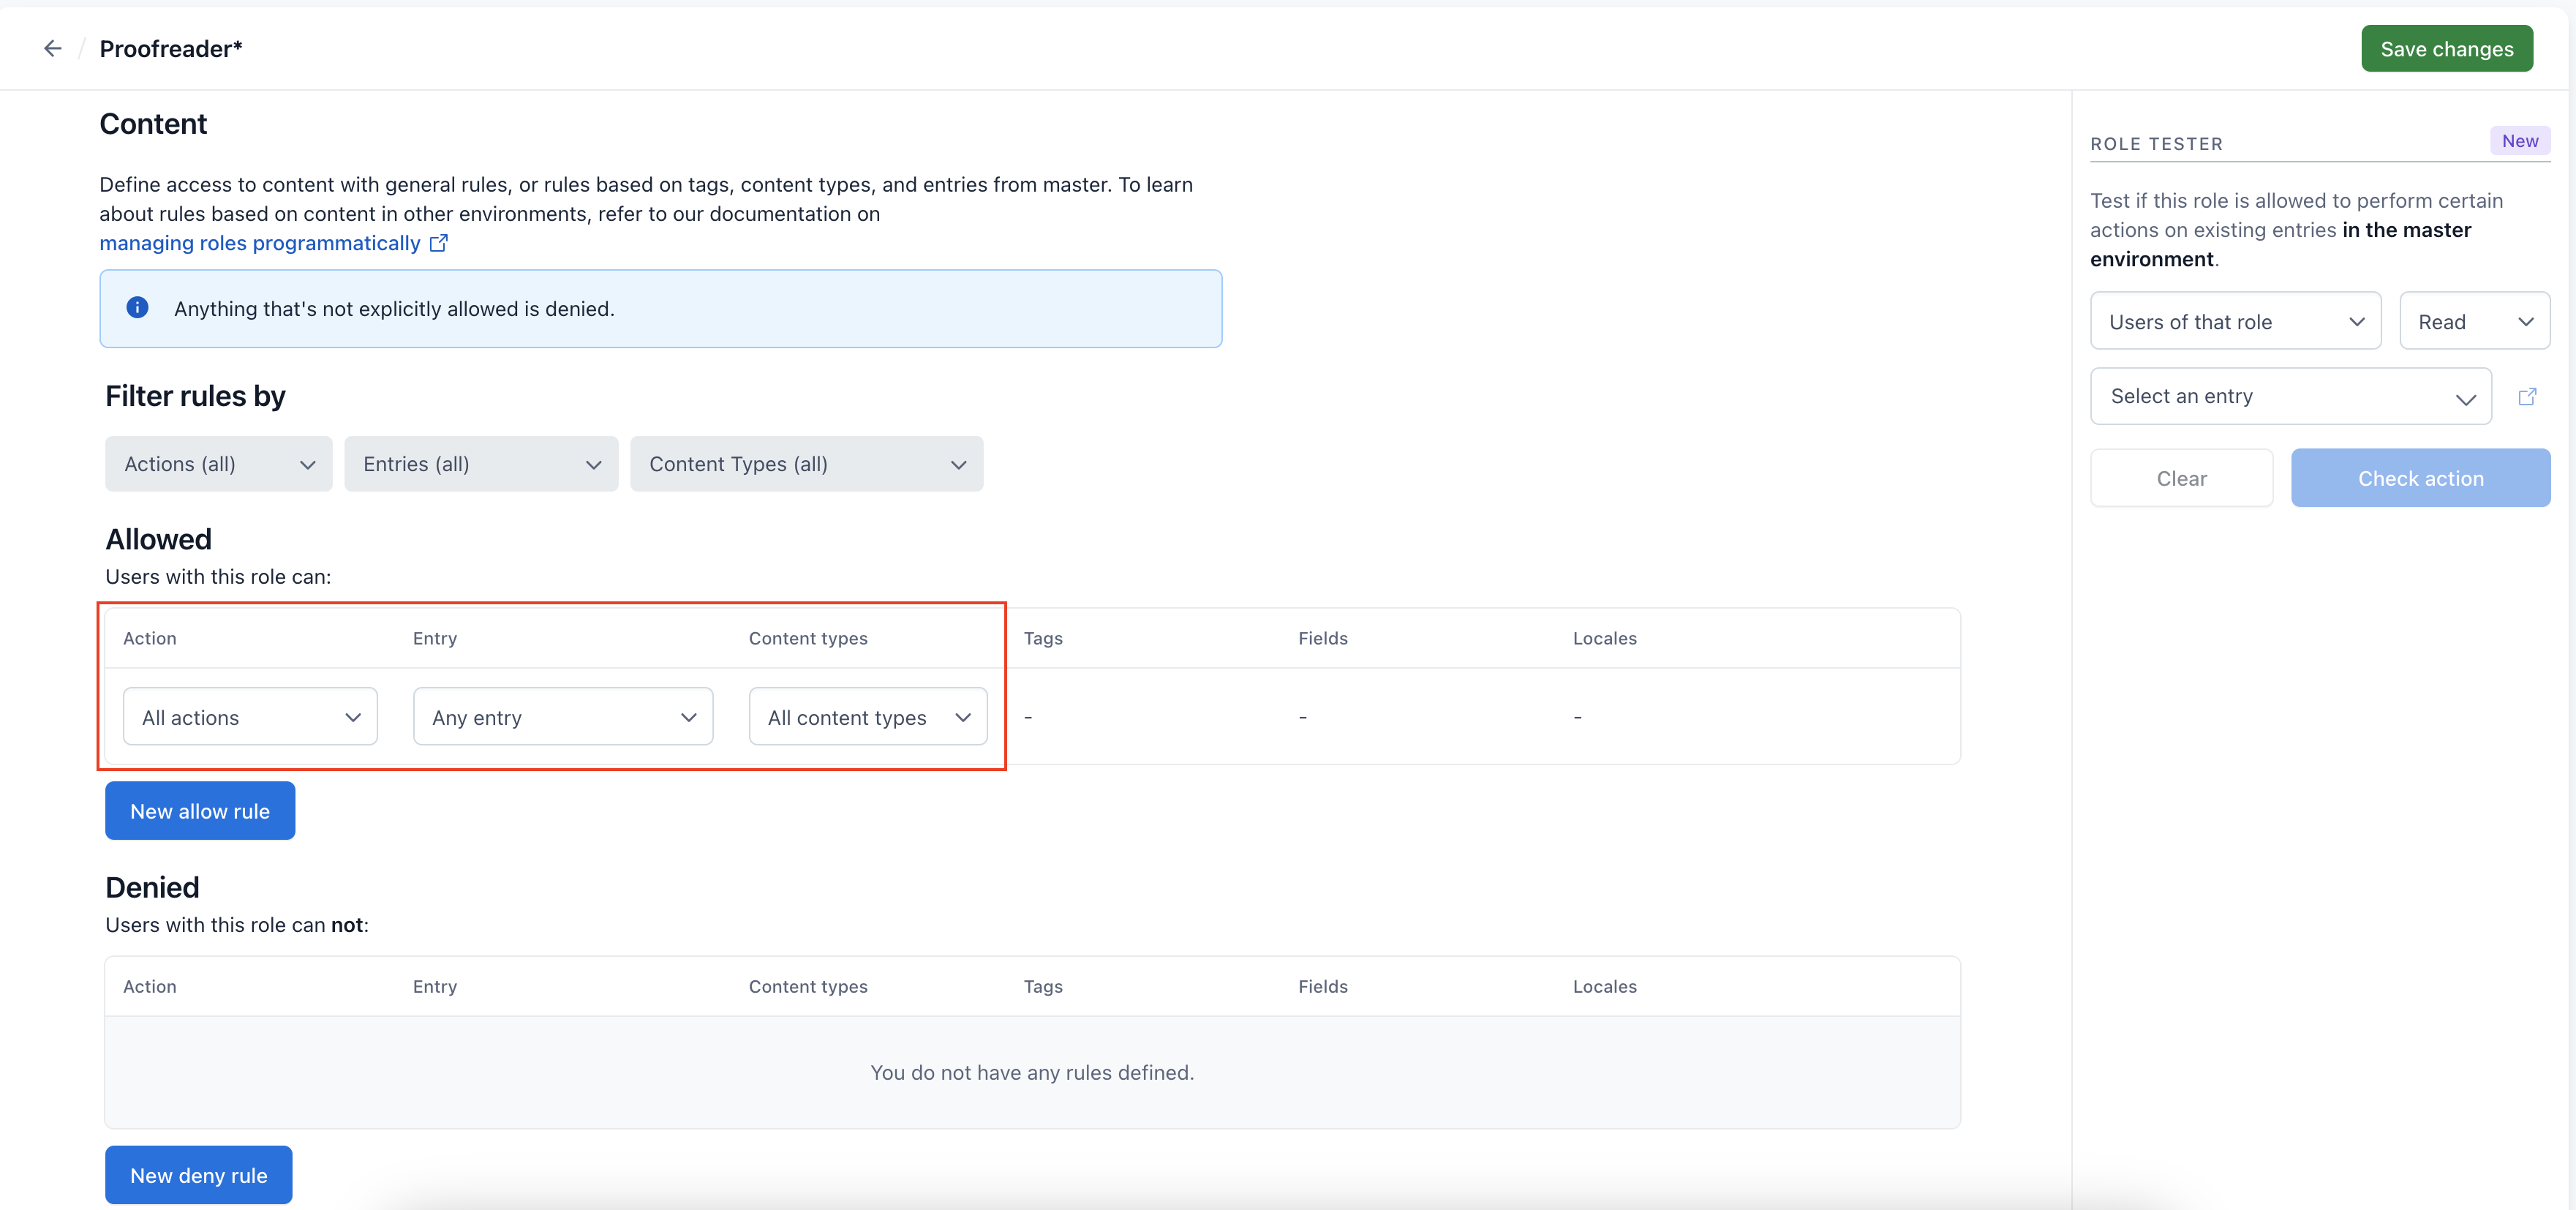Change the Read action dropdown
2576x1210 pixels.
(2474, 322)
